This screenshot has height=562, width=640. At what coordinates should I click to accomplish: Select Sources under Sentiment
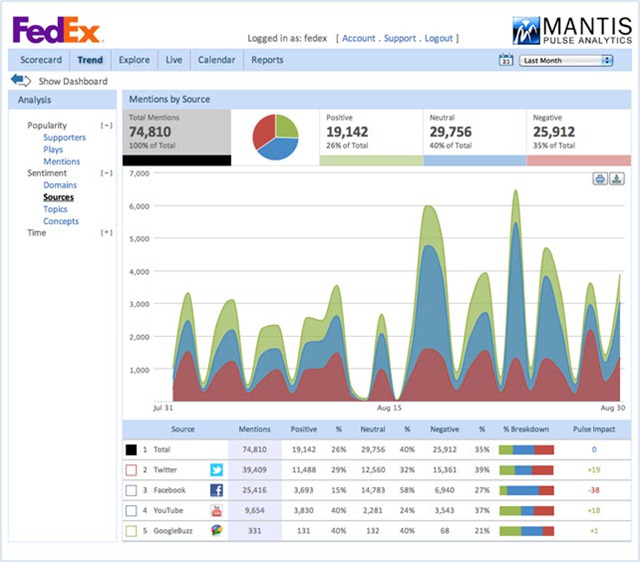tap(58, 197)
